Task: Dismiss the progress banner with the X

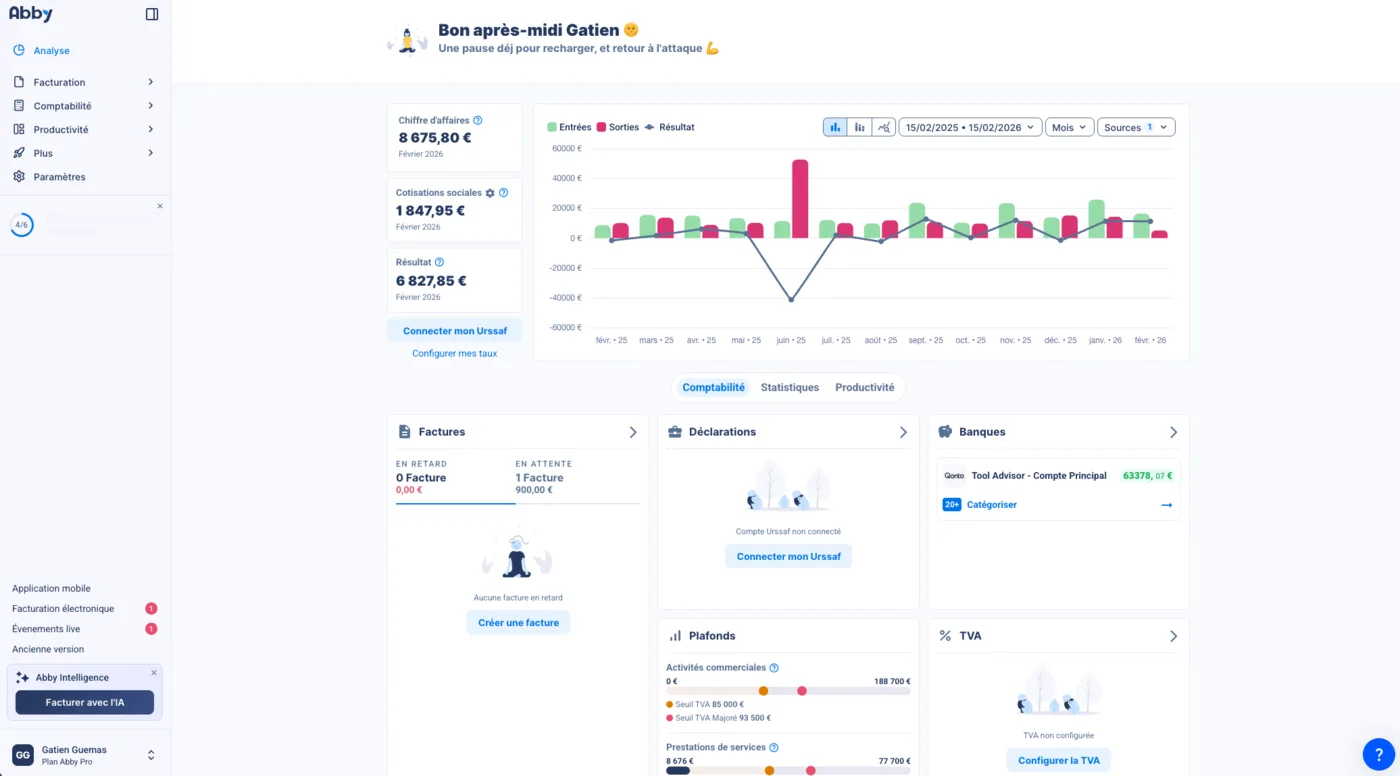Action: pyautogui.click(x=159, y=206)
